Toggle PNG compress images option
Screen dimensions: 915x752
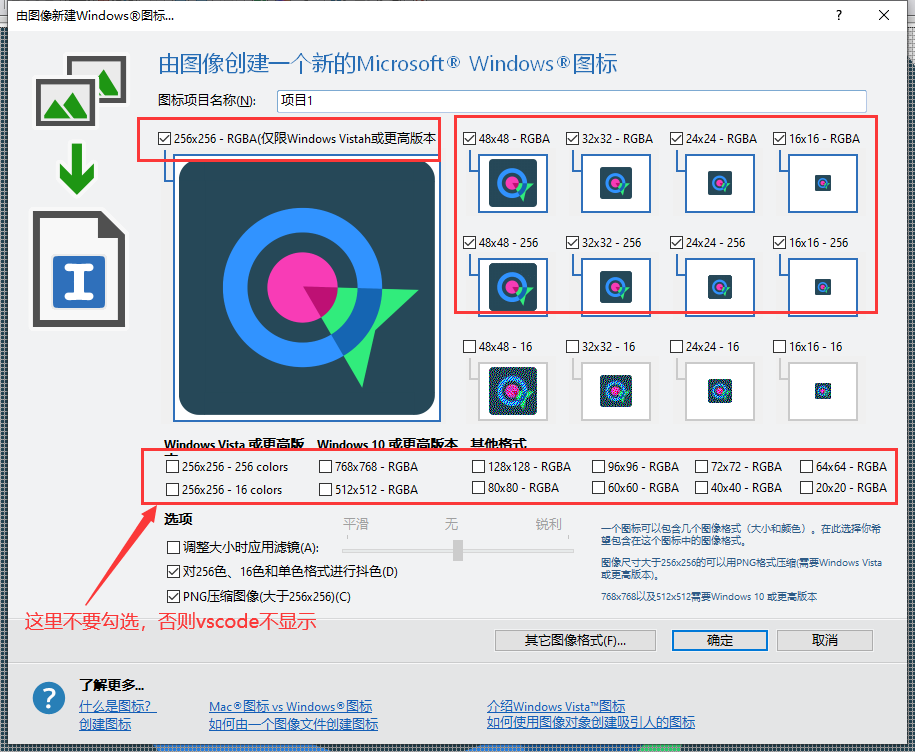tap(173, 596)
